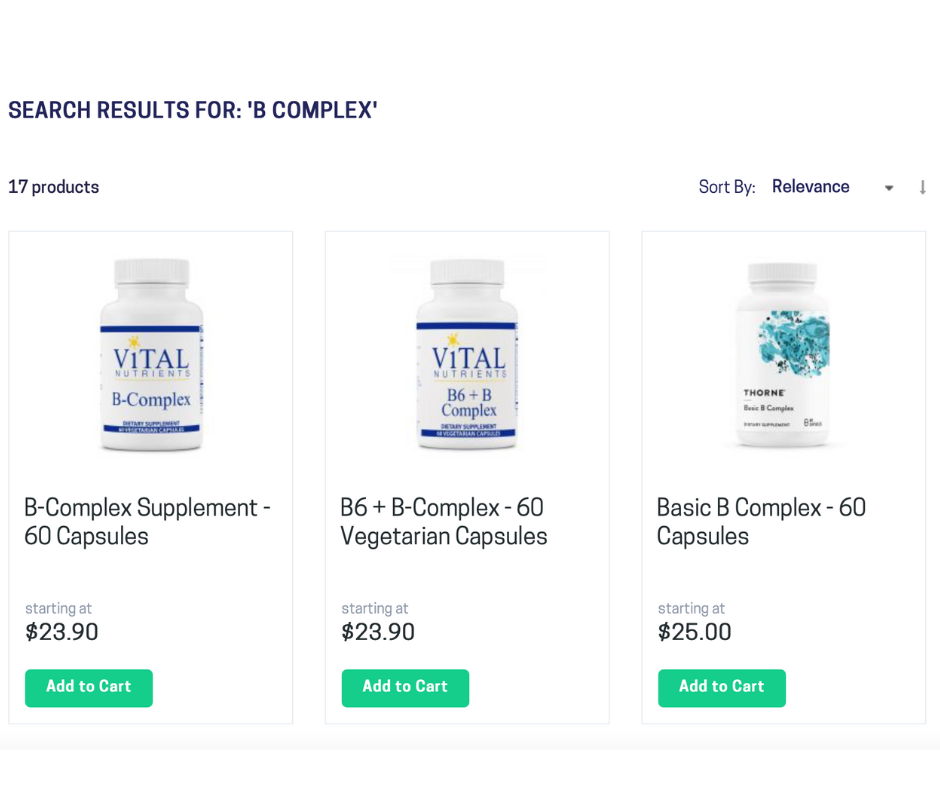Click the Sort By label

point(727,187)
